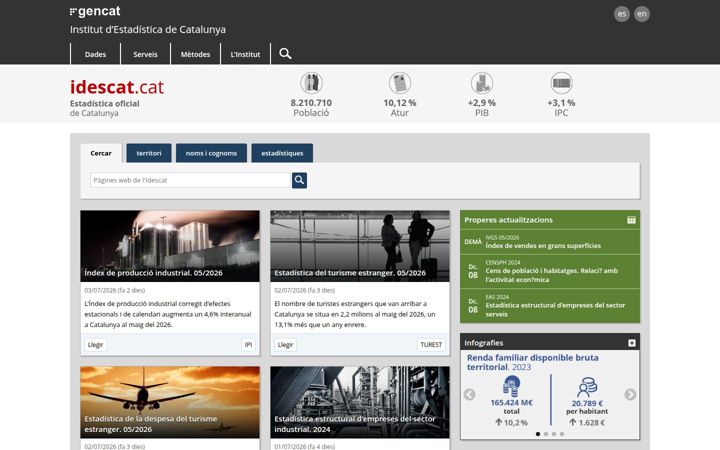This screenshot has width=720, height=450.
Task: Click the IPC barcode icon
Action: (x=561, y=83)
